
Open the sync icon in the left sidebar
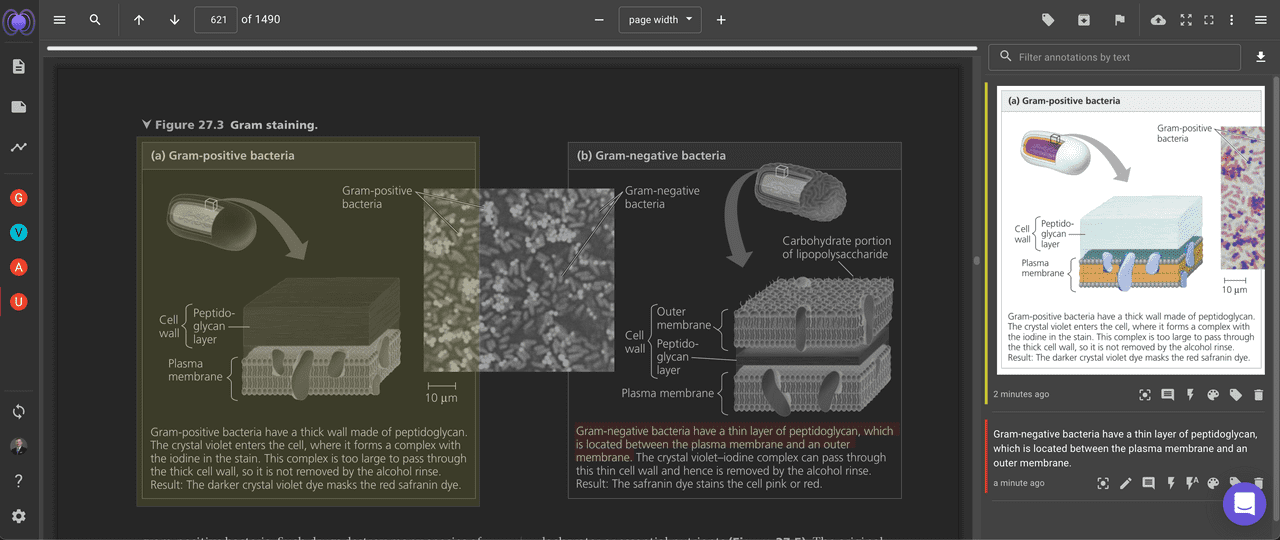coord(19,412)
